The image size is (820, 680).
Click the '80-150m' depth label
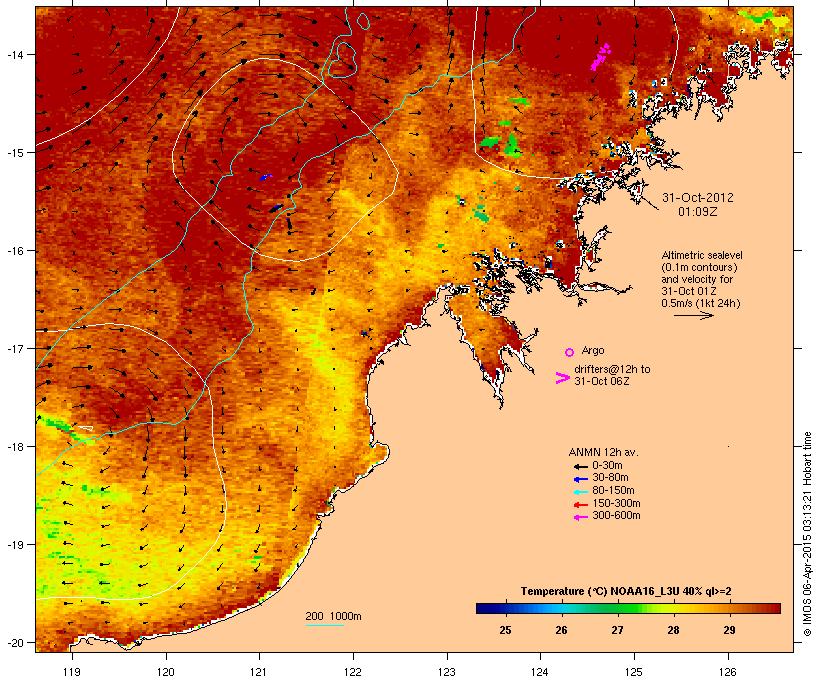[613, 491]
